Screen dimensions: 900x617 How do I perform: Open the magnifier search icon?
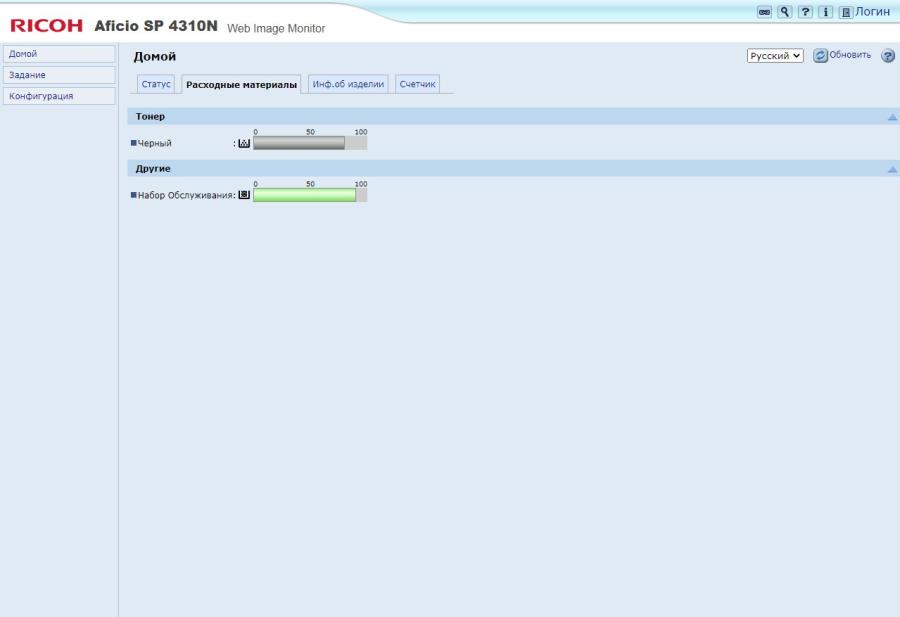point(785,12)
